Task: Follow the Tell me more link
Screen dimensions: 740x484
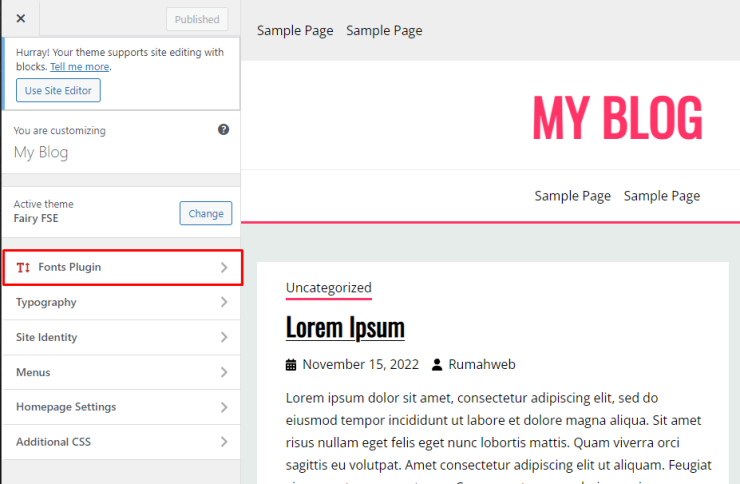Action: (x=80, y=67)
